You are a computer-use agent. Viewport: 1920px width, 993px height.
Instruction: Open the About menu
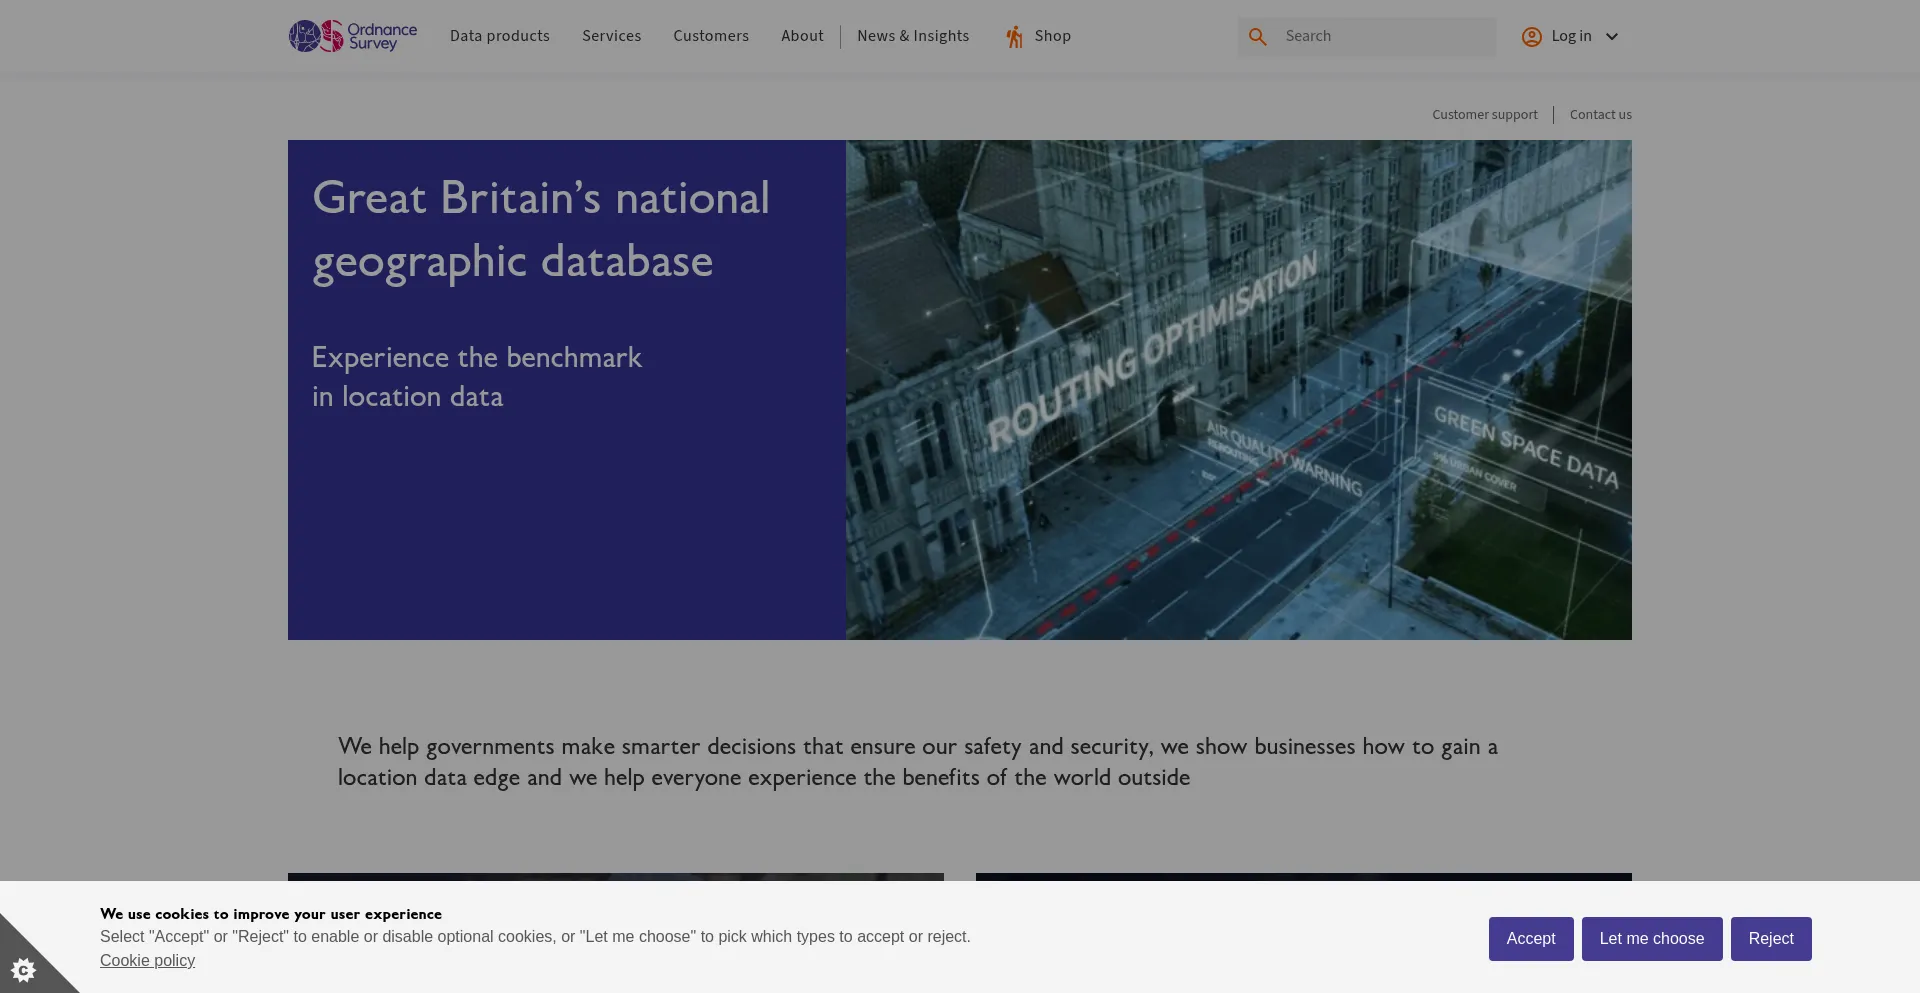pos(802,36)
